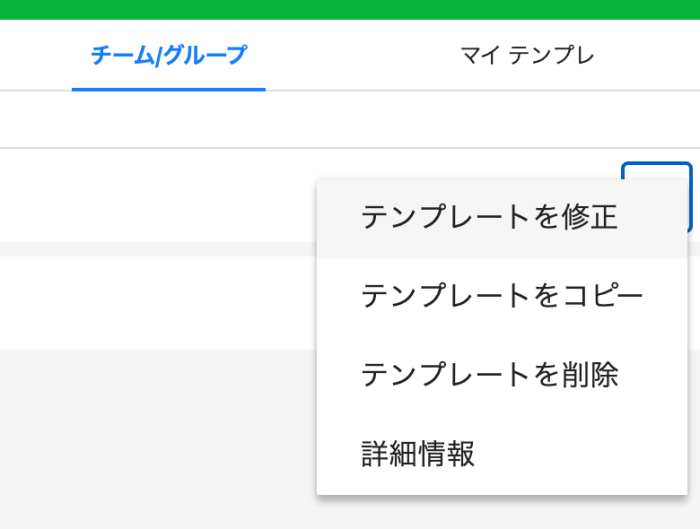
Task: Click the green header bar at the top
Action: coord(350,9)
